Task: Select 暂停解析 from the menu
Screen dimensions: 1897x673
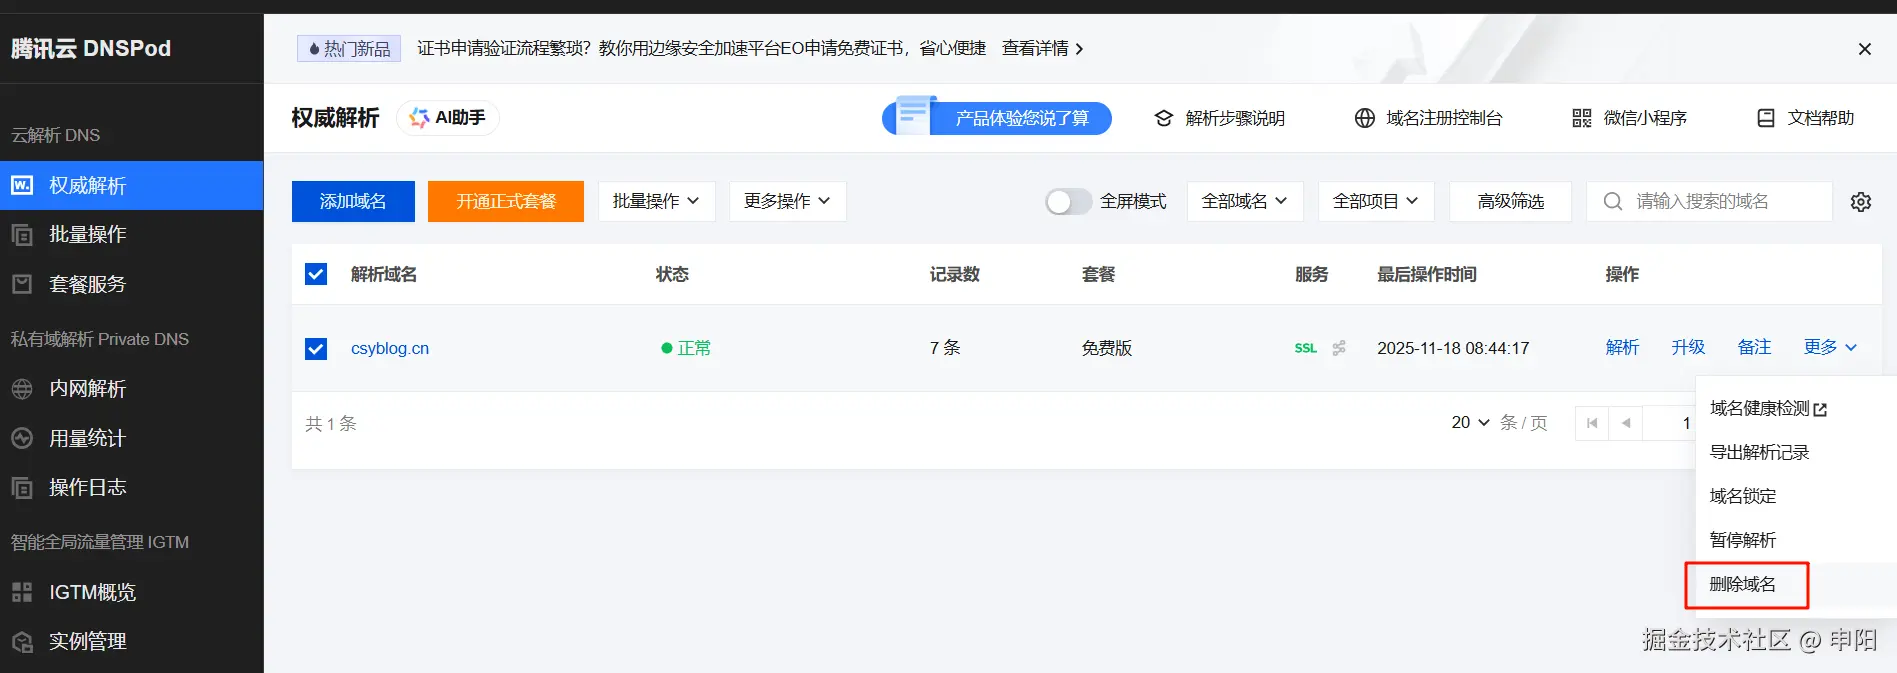Action: pos(1743,540)
